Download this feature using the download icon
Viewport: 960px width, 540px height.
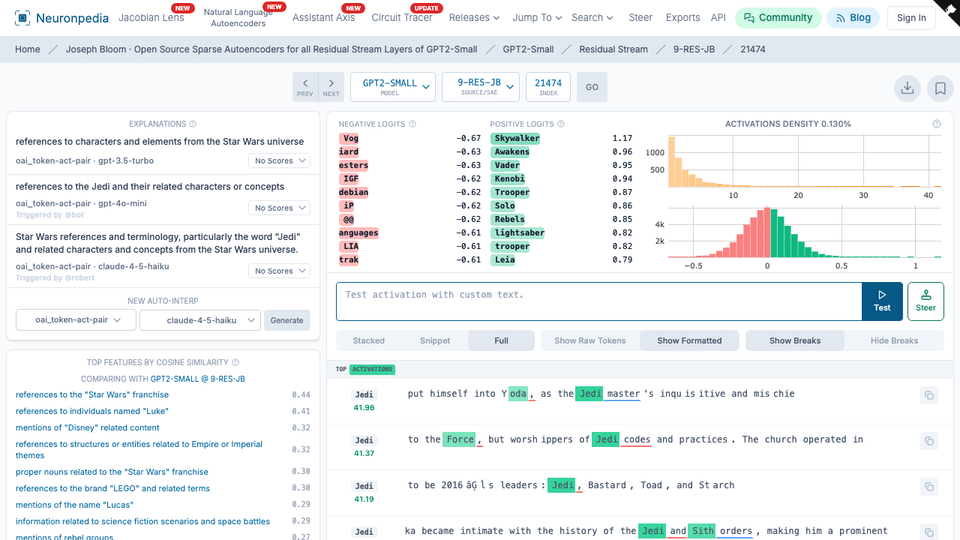tap(907, 88)
